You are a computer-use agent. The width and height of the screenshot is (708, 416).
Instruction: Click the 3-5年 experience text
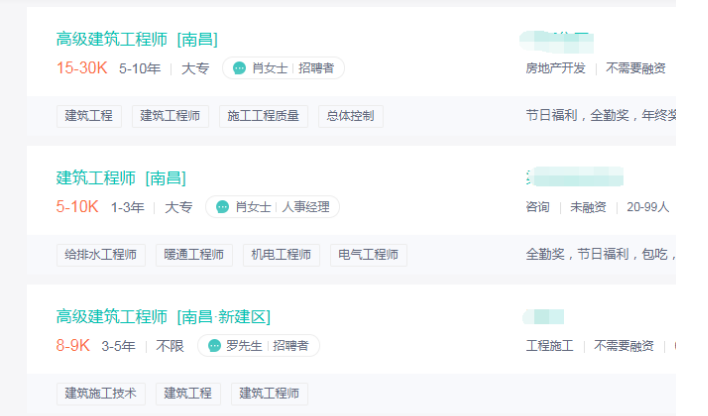coord(118,346)
